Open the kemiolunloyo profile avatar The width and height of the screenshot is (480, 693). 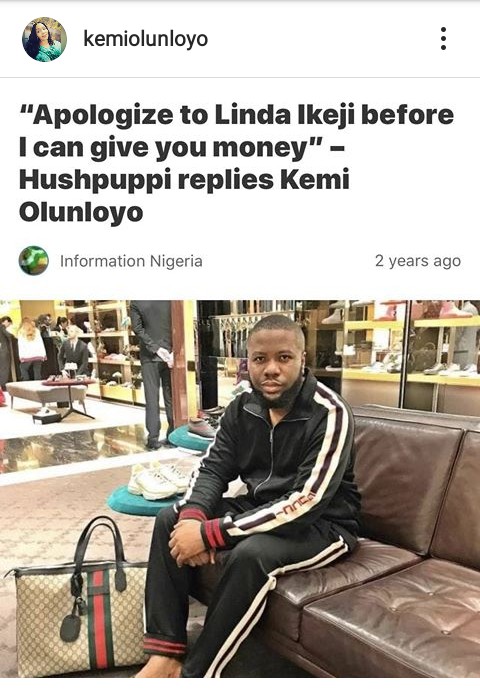(x=44, y=39)
